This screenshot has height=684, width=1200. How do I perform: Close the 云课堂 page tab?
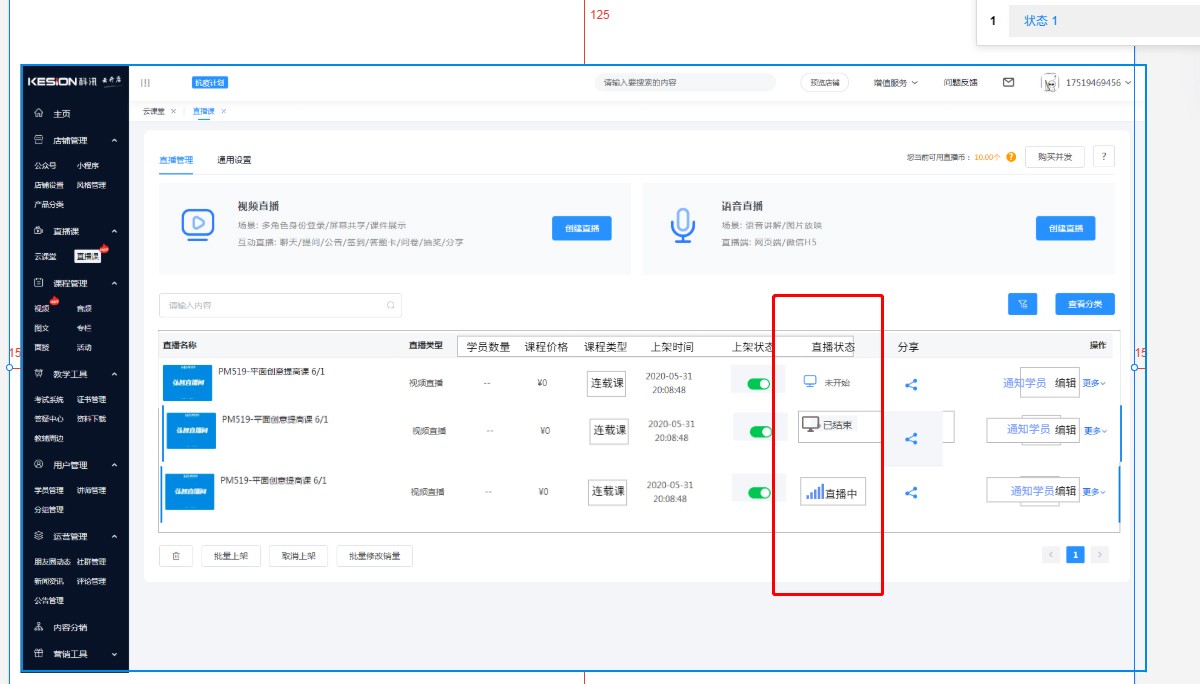click(x=173, y=111)
